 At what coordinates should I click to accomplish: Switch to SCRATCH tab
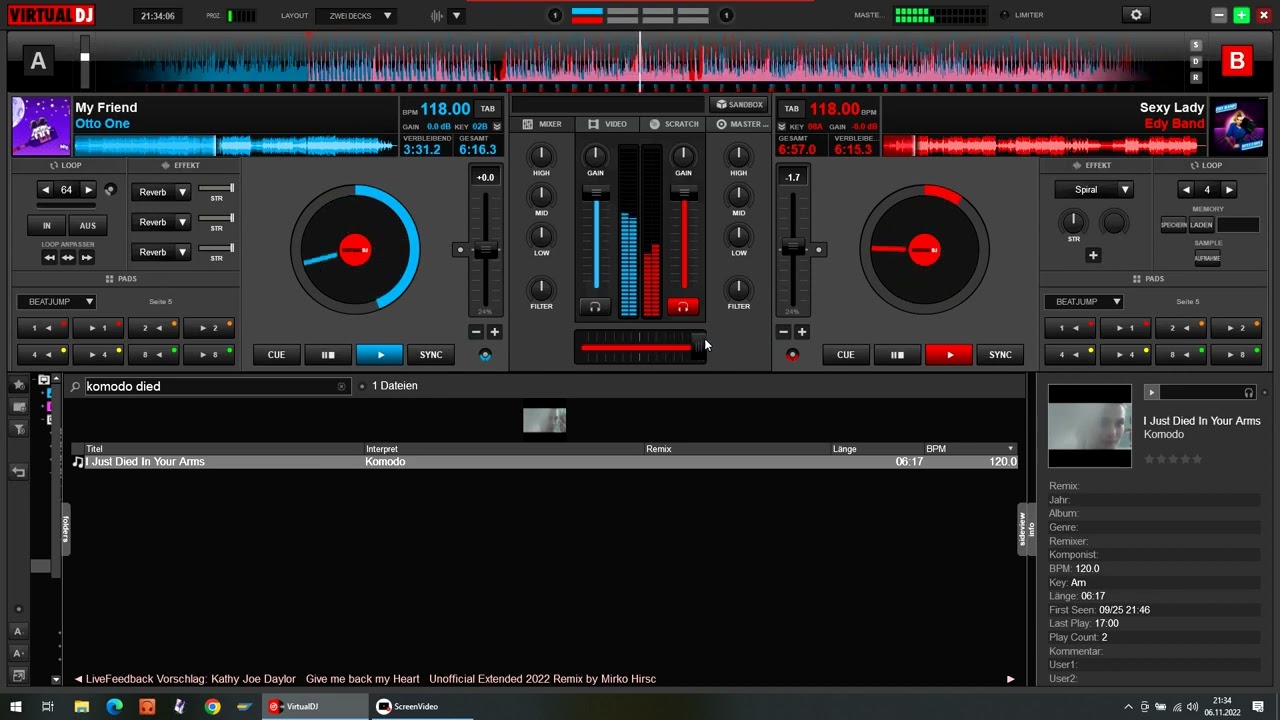pos(674,124)
